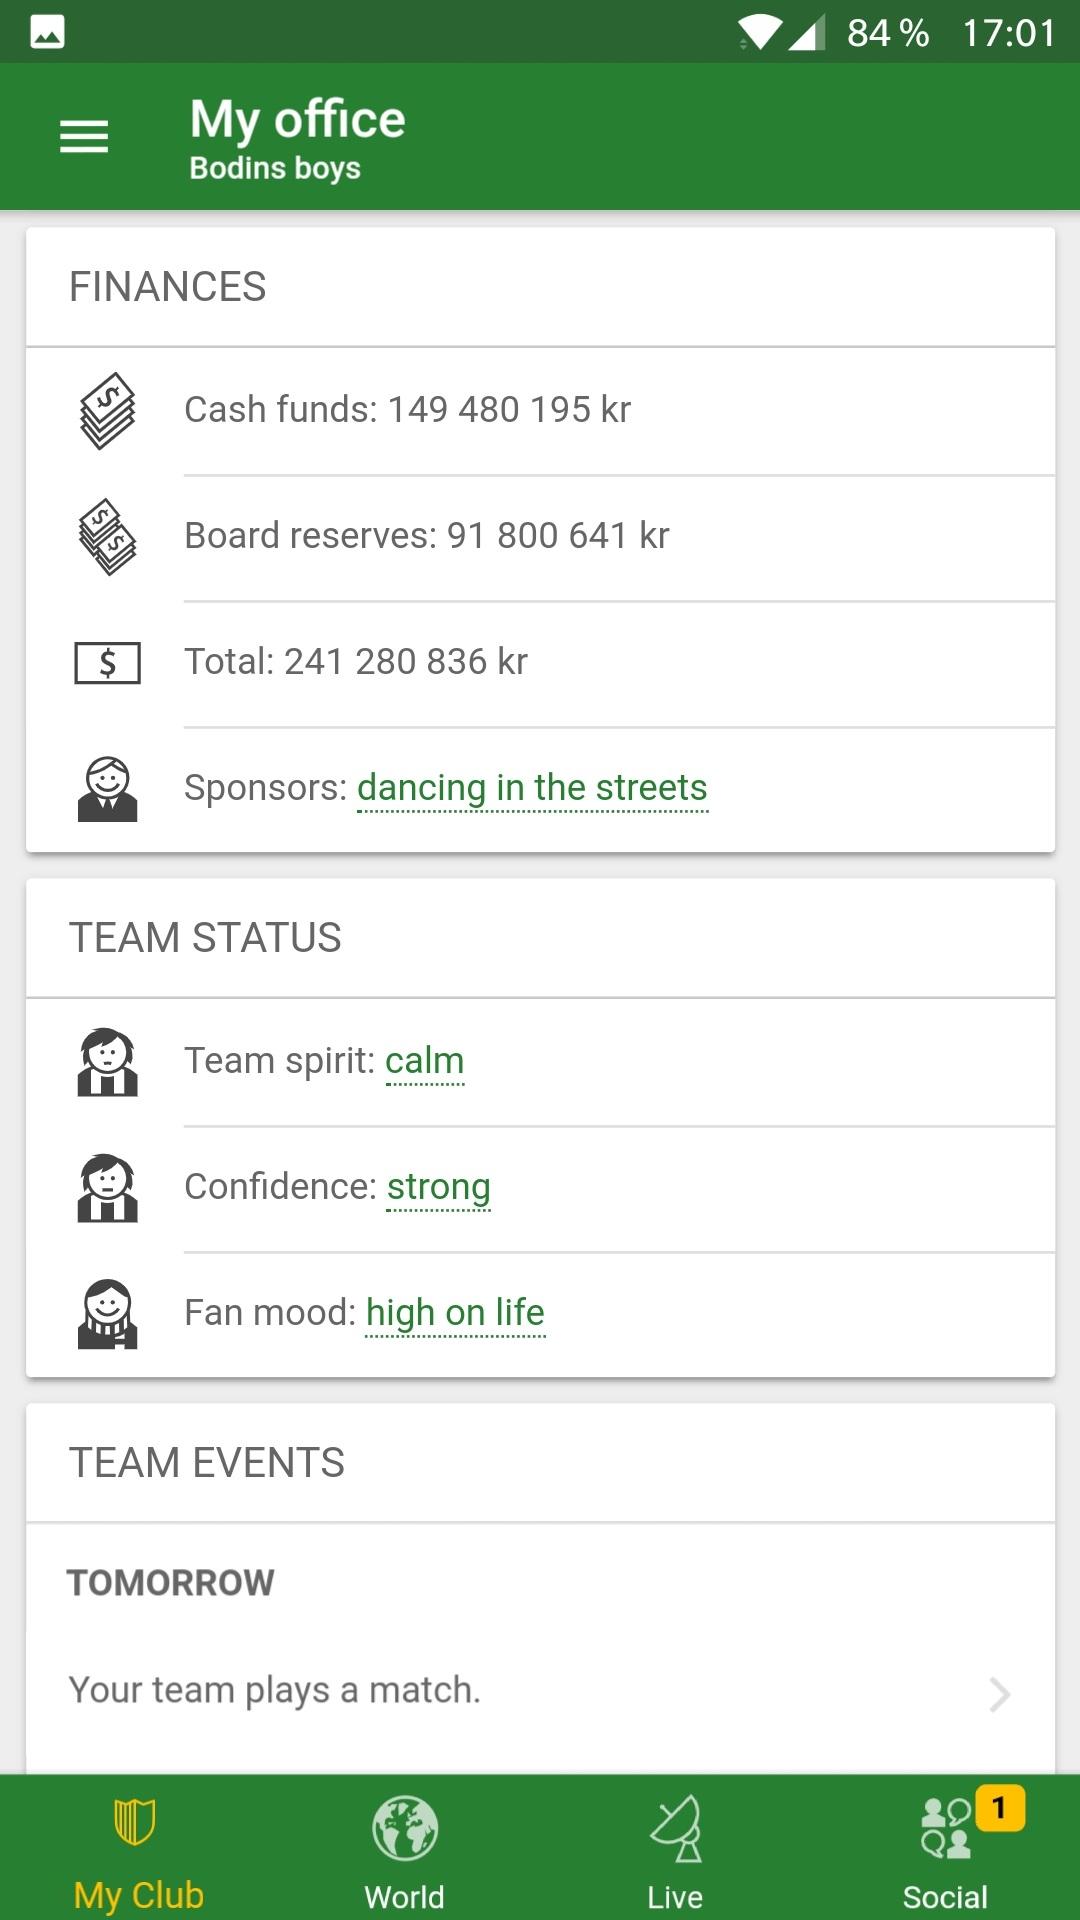Tap the fan mood supporter icon
The height and width of the screenshot is (1920, 1080).
point(108,1314)
